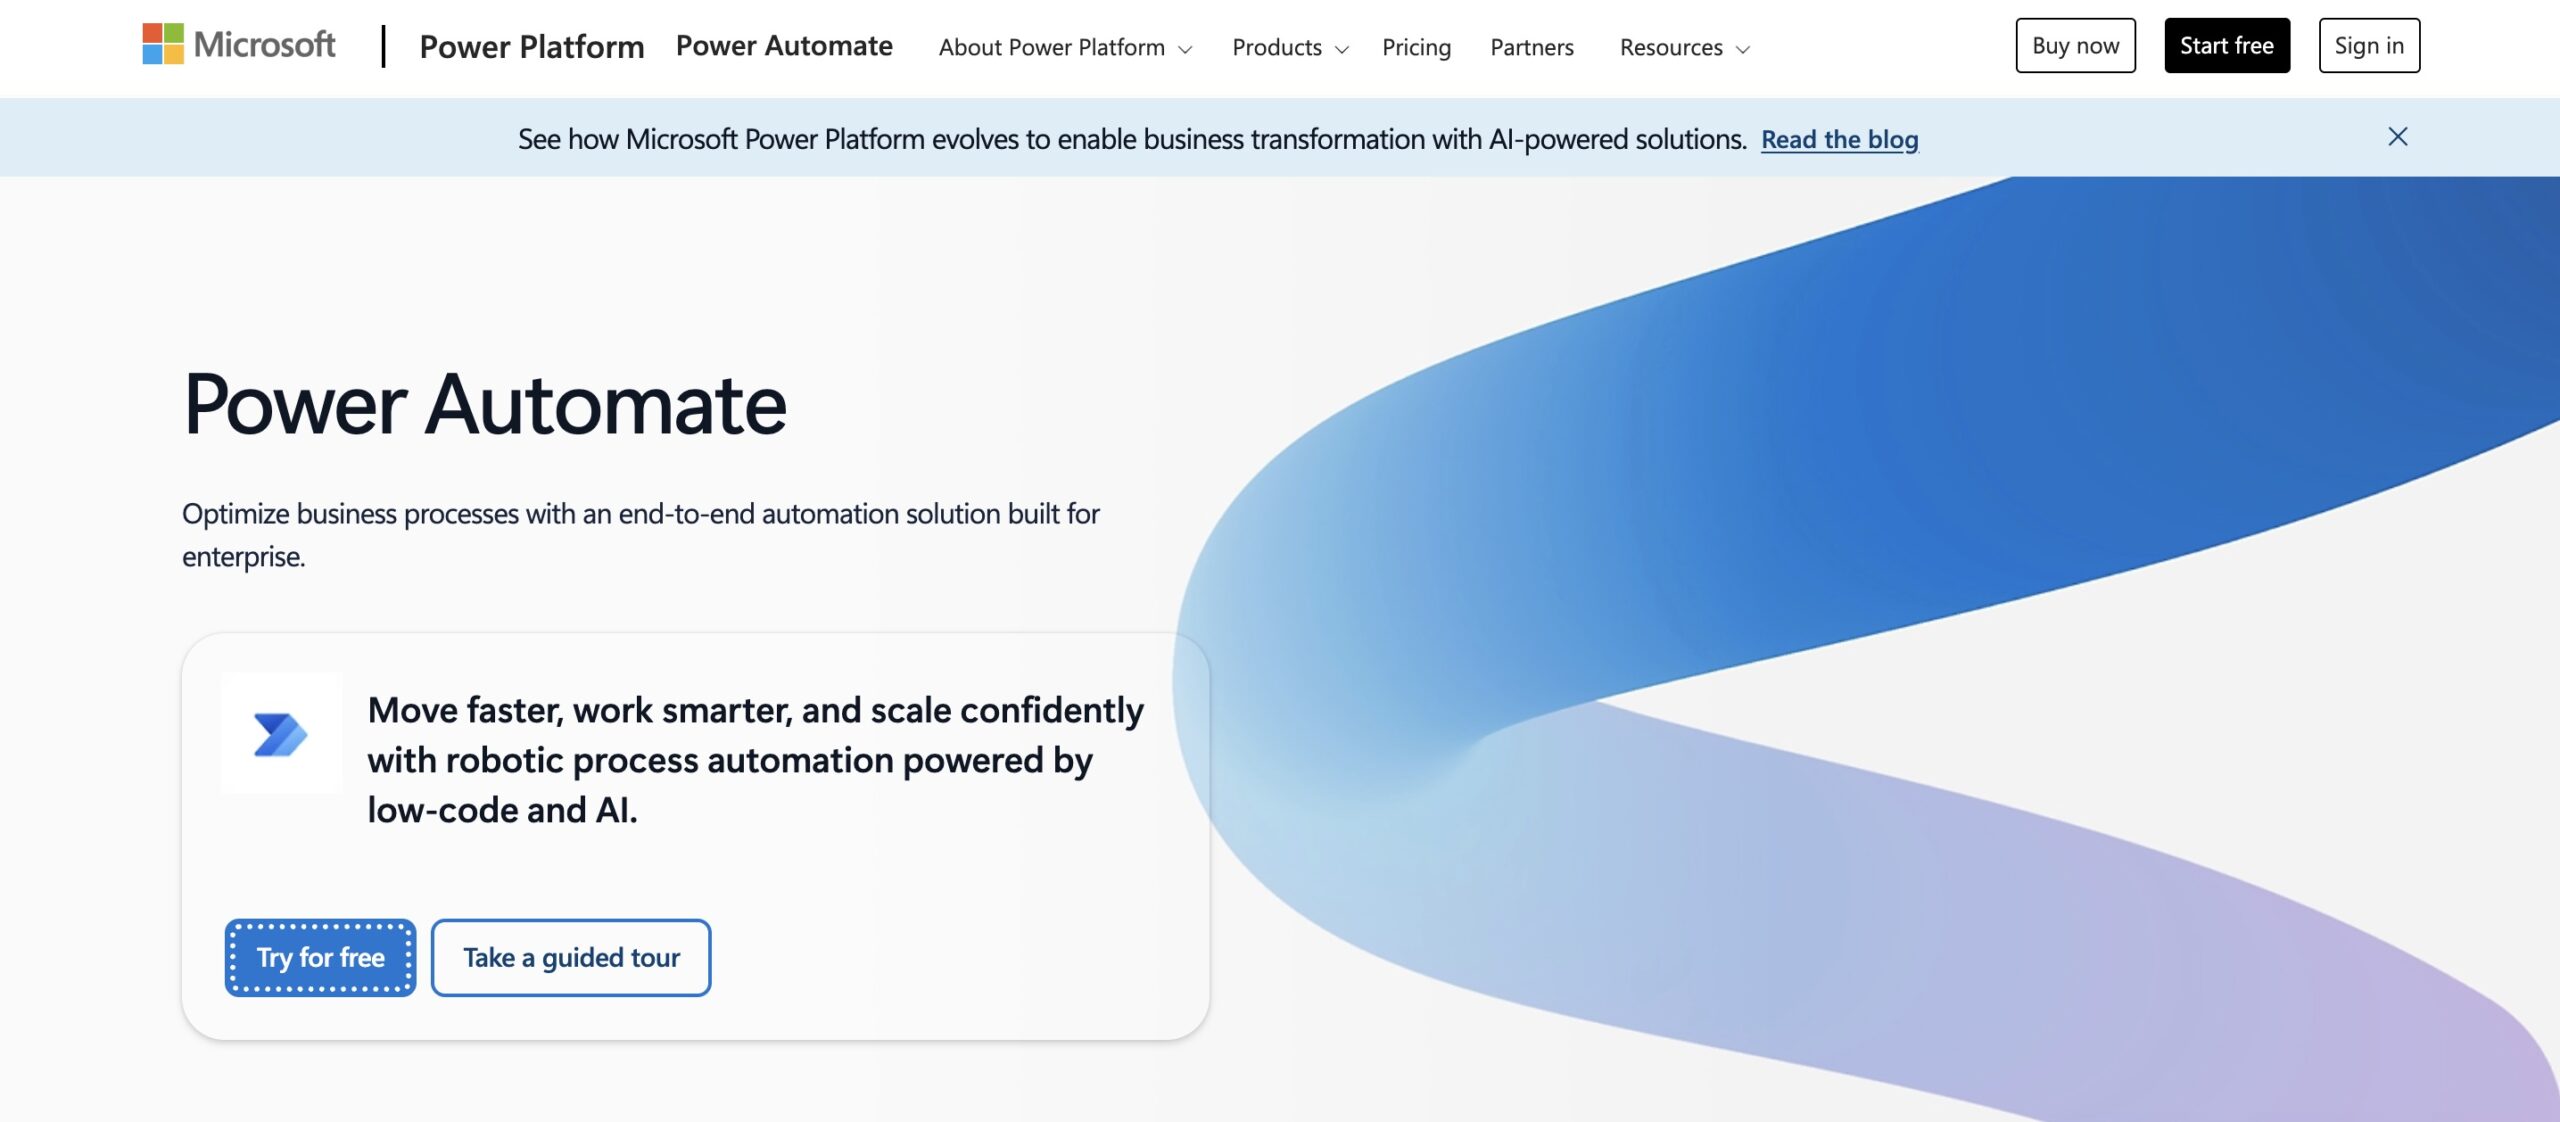
Task: Click the Products chevron arrow
Action: coord(1342,49)
